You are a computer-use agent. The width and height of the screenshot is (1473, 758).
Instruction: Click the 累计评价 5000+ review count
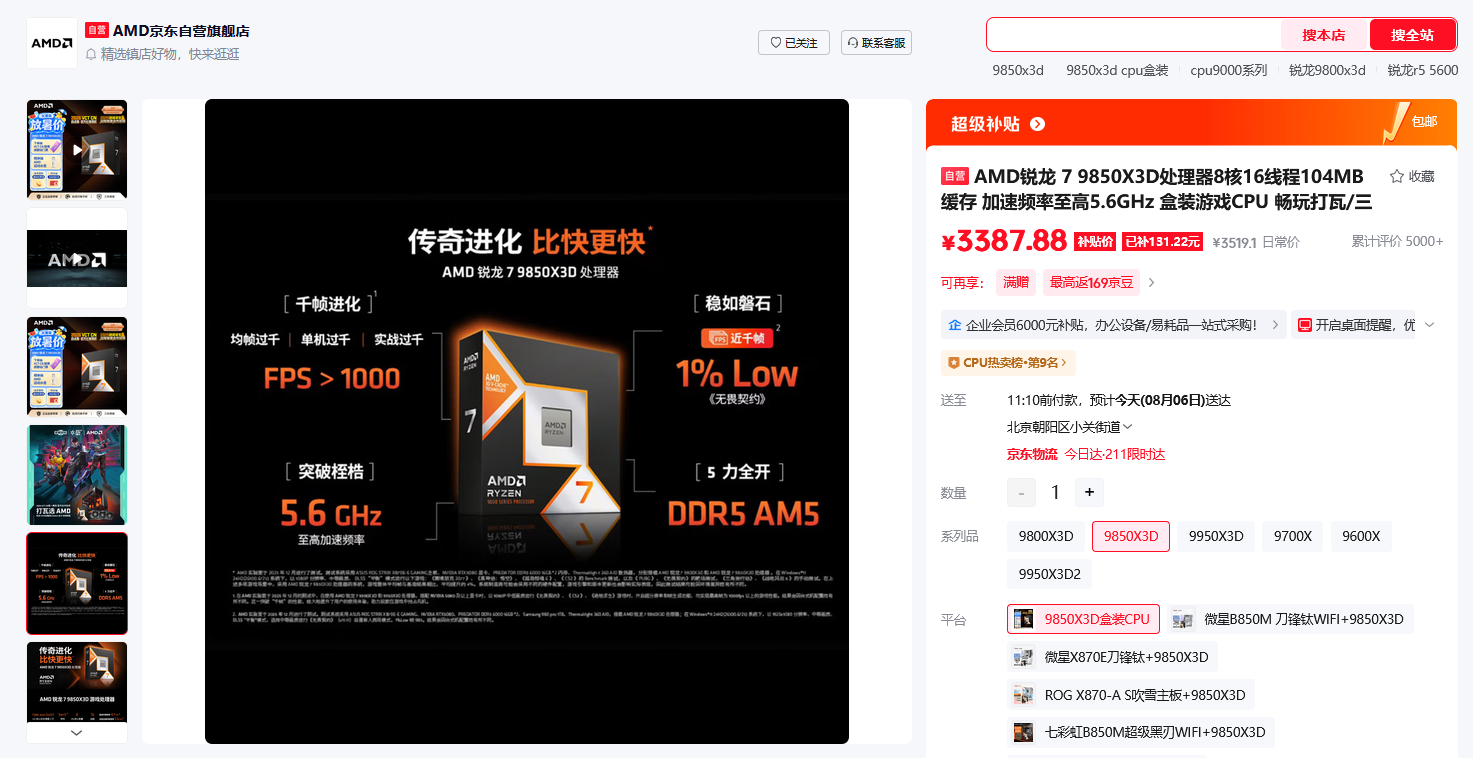1397,241
